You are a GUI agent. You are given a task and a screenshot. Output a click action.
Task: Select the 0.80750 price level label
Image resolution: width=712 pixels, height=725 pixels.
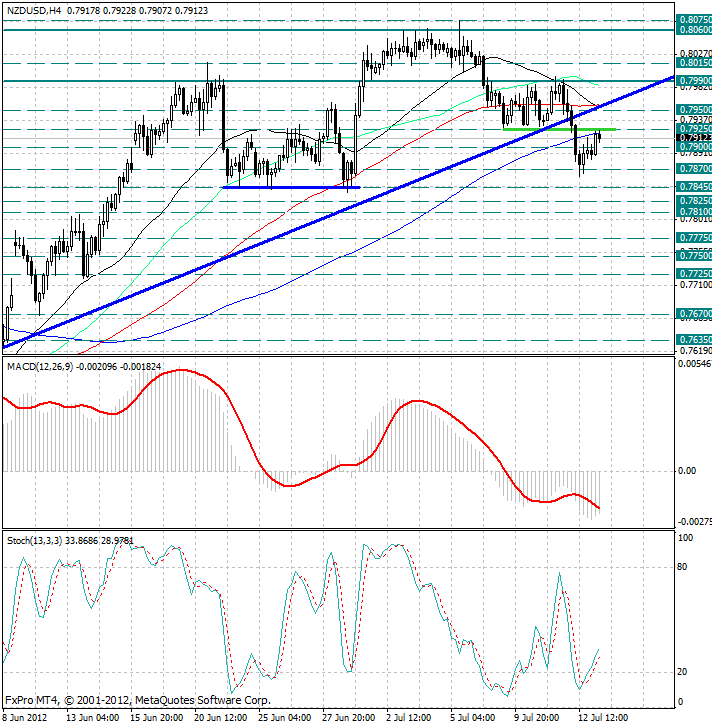(694, 19)
